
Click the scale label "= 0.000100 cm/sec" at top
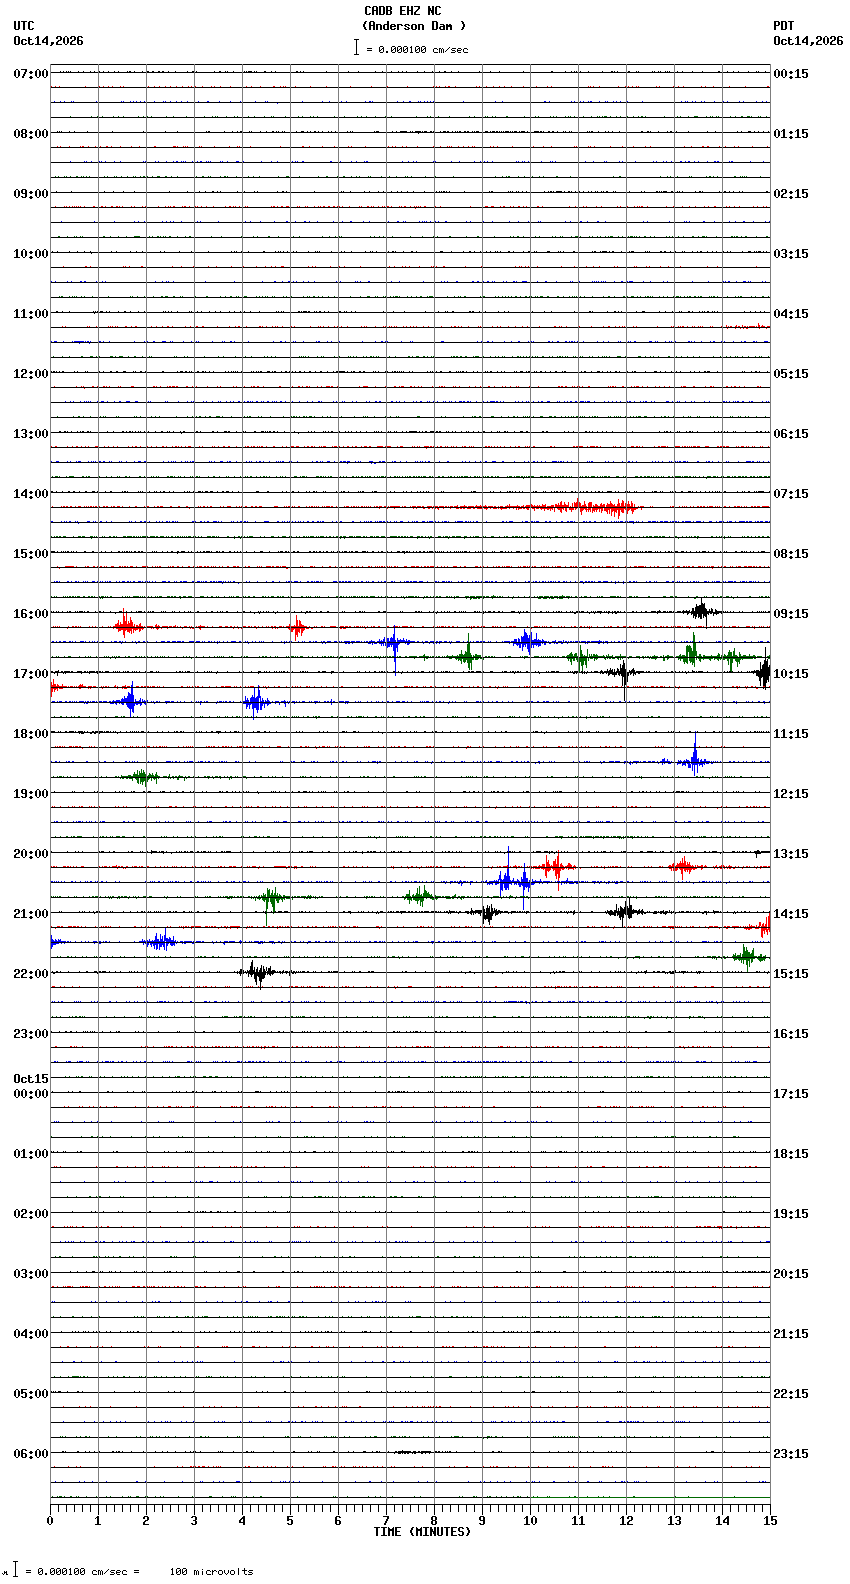click(417, 49)
